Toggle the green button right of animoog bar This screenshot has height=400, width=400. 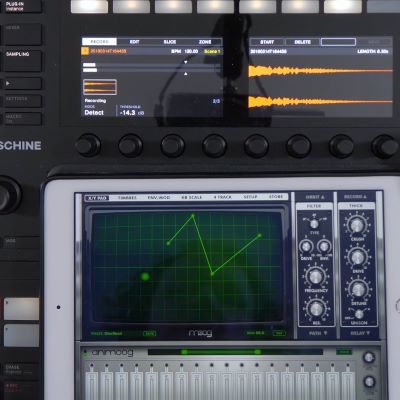tap(344, 352)
